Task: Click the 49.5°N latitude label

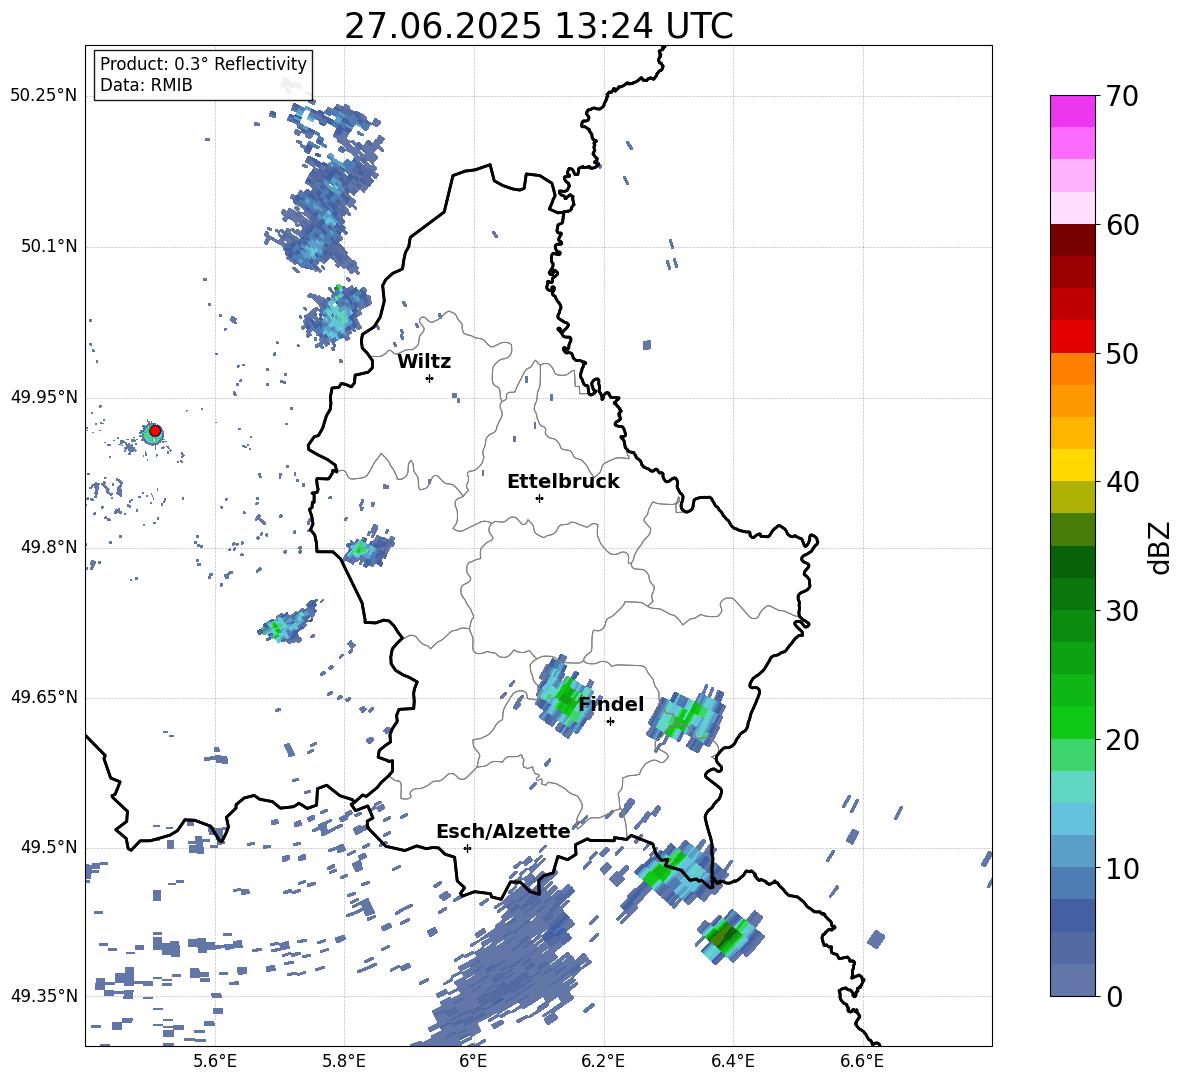Action: tap(49, 847)
